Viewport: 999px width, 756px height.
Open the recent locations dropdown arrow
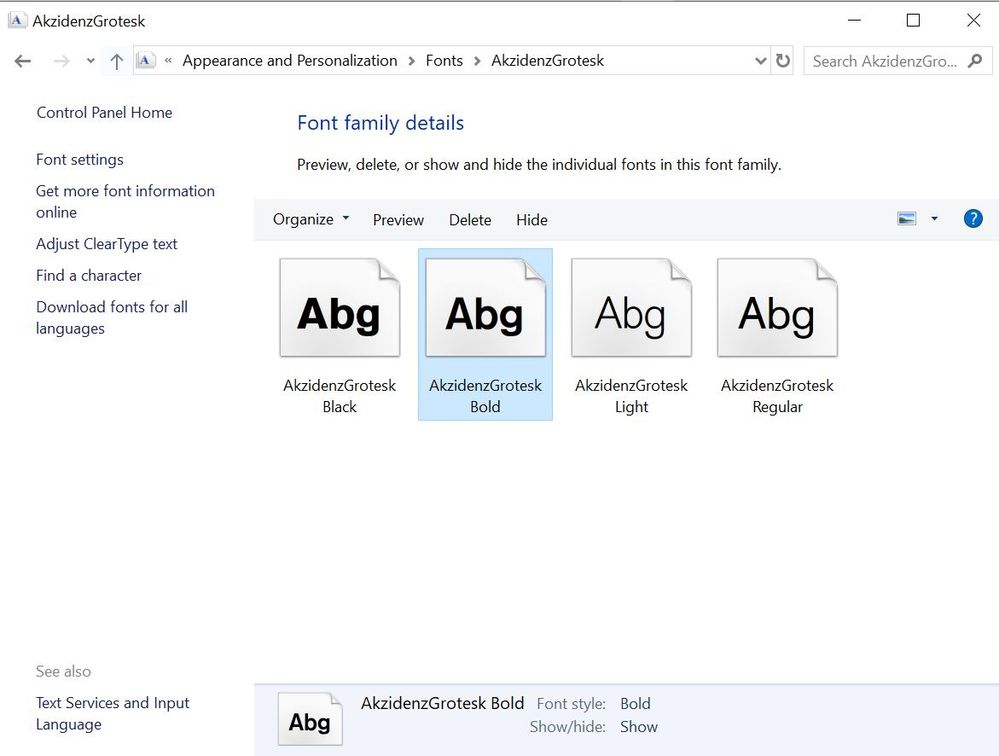point(90,61)
